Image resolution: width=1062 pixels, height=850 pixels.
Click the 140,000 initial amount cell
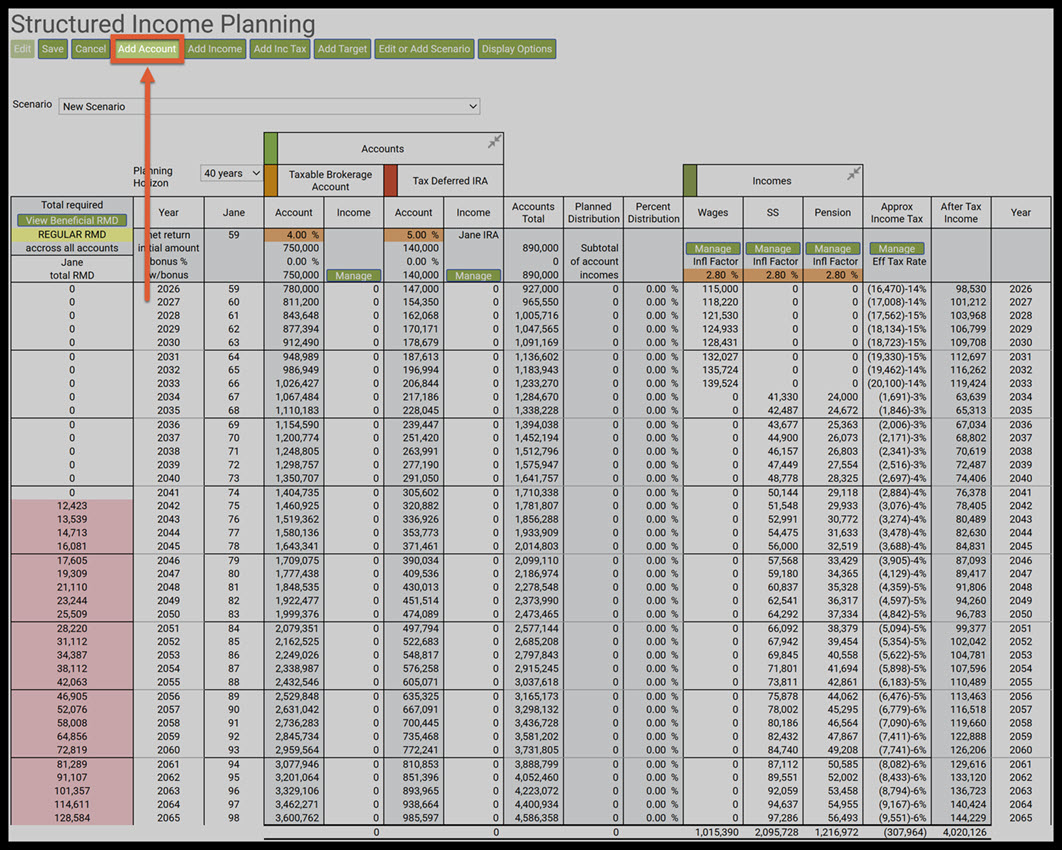click(421, 249)
